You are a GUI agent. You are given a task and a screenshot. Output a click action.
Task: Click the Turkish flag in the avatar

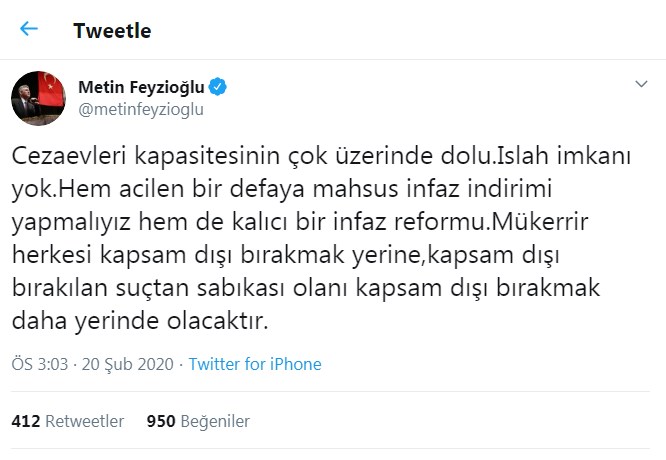(53, 88)
